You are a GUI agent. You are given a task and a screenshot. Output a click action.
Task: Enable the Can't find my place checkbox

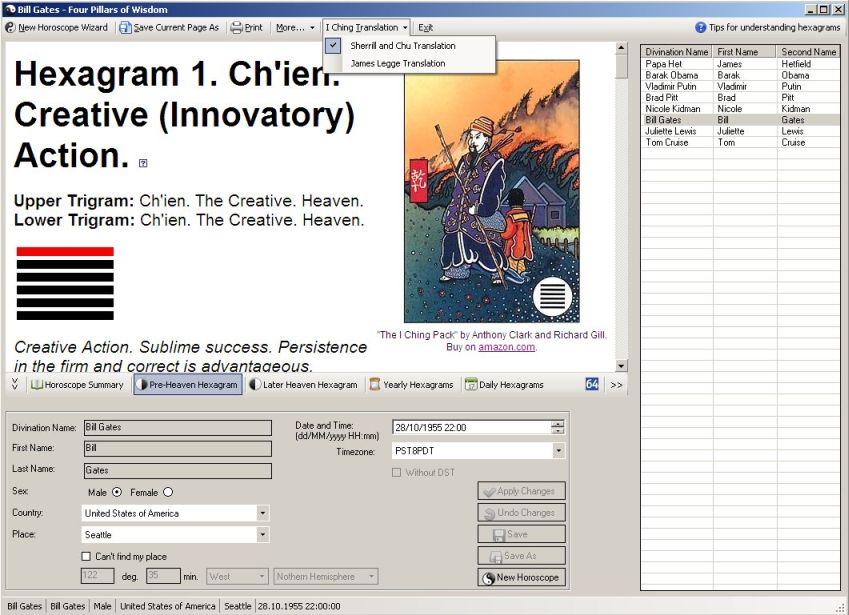(86, 556)
